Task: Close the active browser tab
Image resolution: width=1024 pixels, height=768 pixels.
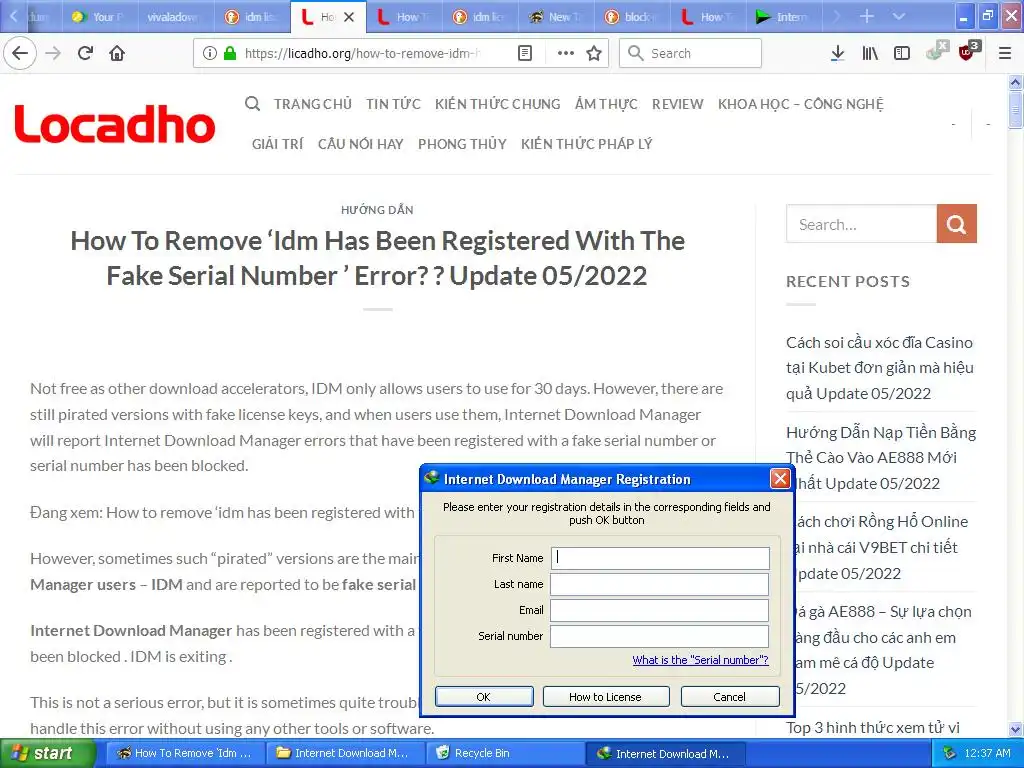Action: pos(349,17)
